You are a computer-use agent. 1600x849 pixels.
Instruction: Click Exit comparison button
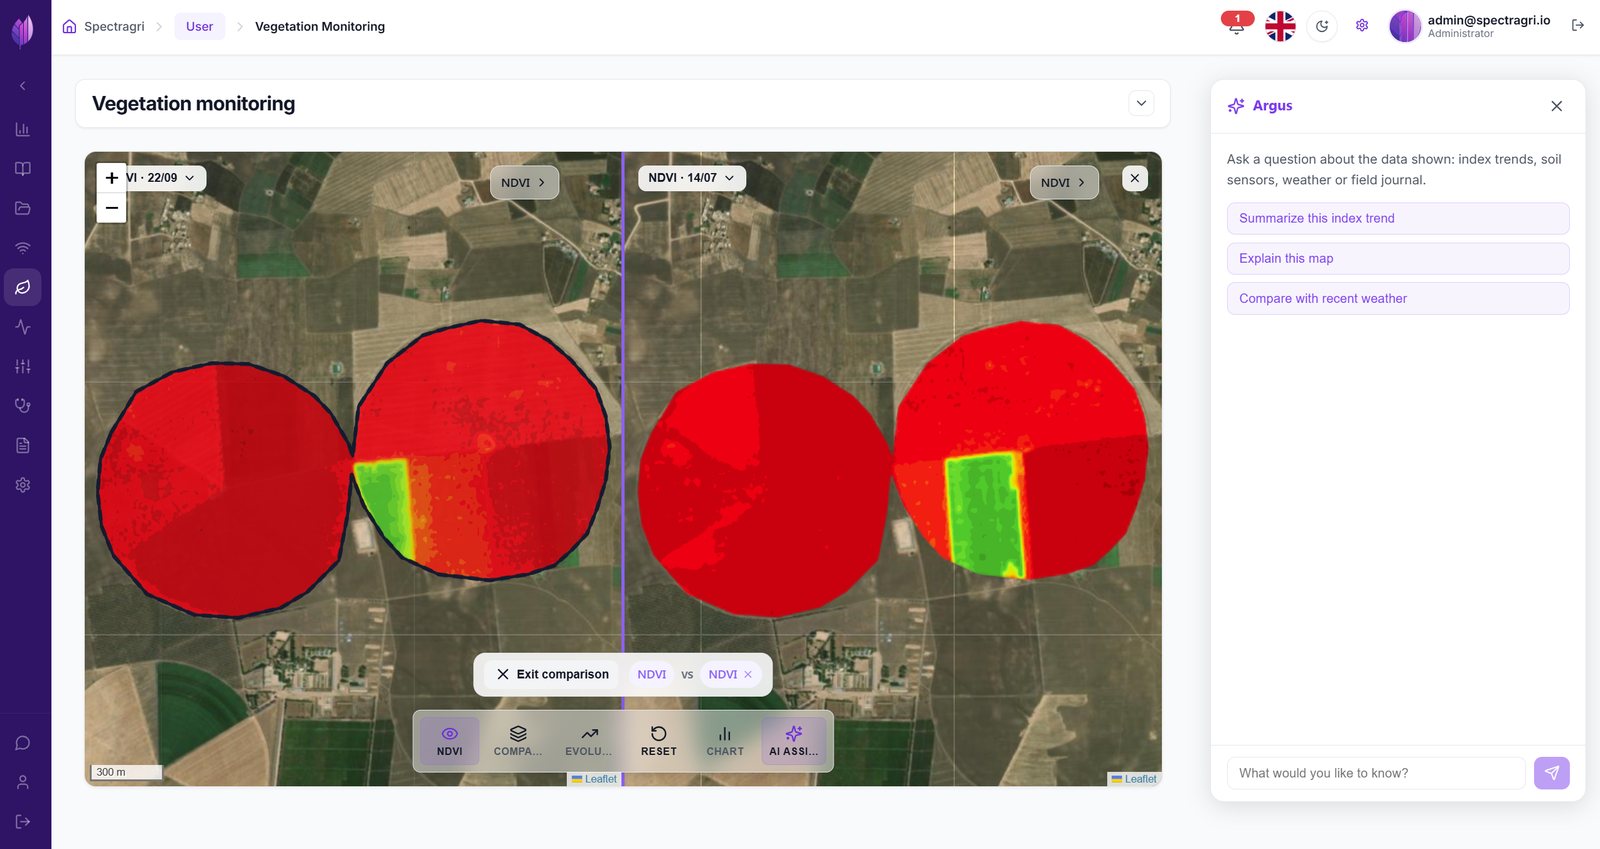pos(552,675)
